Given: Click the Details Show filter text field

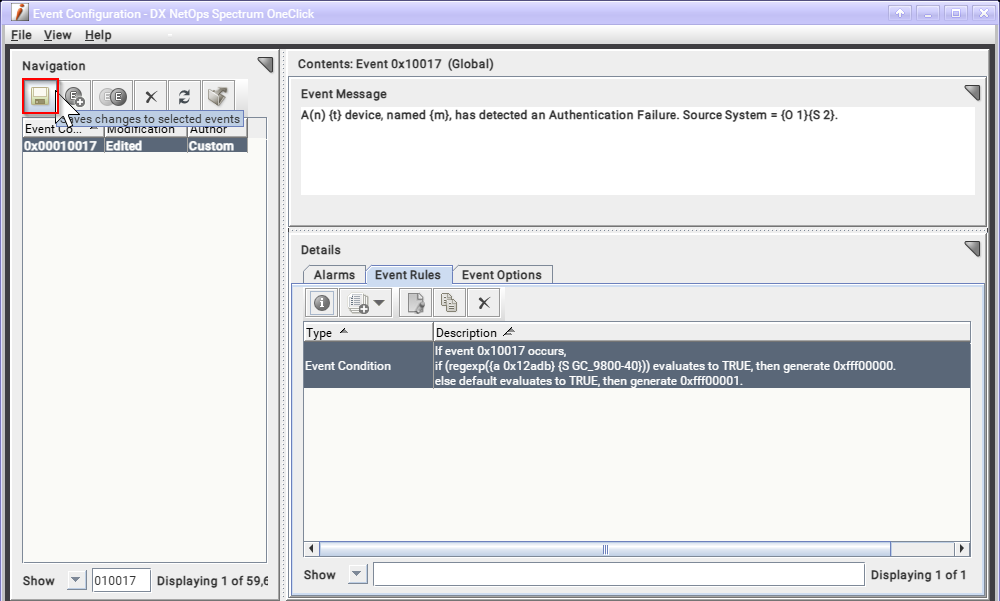Looking at the screenshot, I should coord(619,574).
